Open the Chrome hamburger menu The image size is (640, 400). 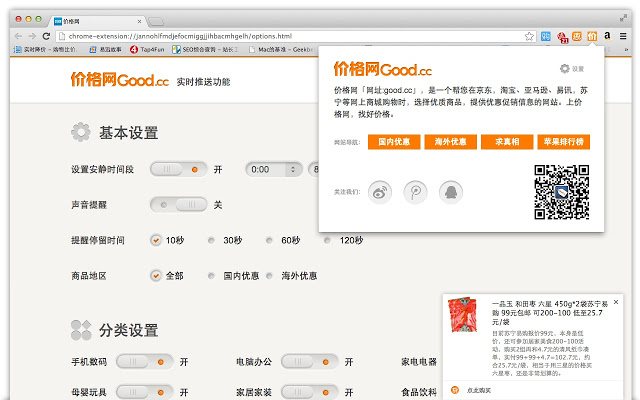pyautogui.click(x=623, y=36)
